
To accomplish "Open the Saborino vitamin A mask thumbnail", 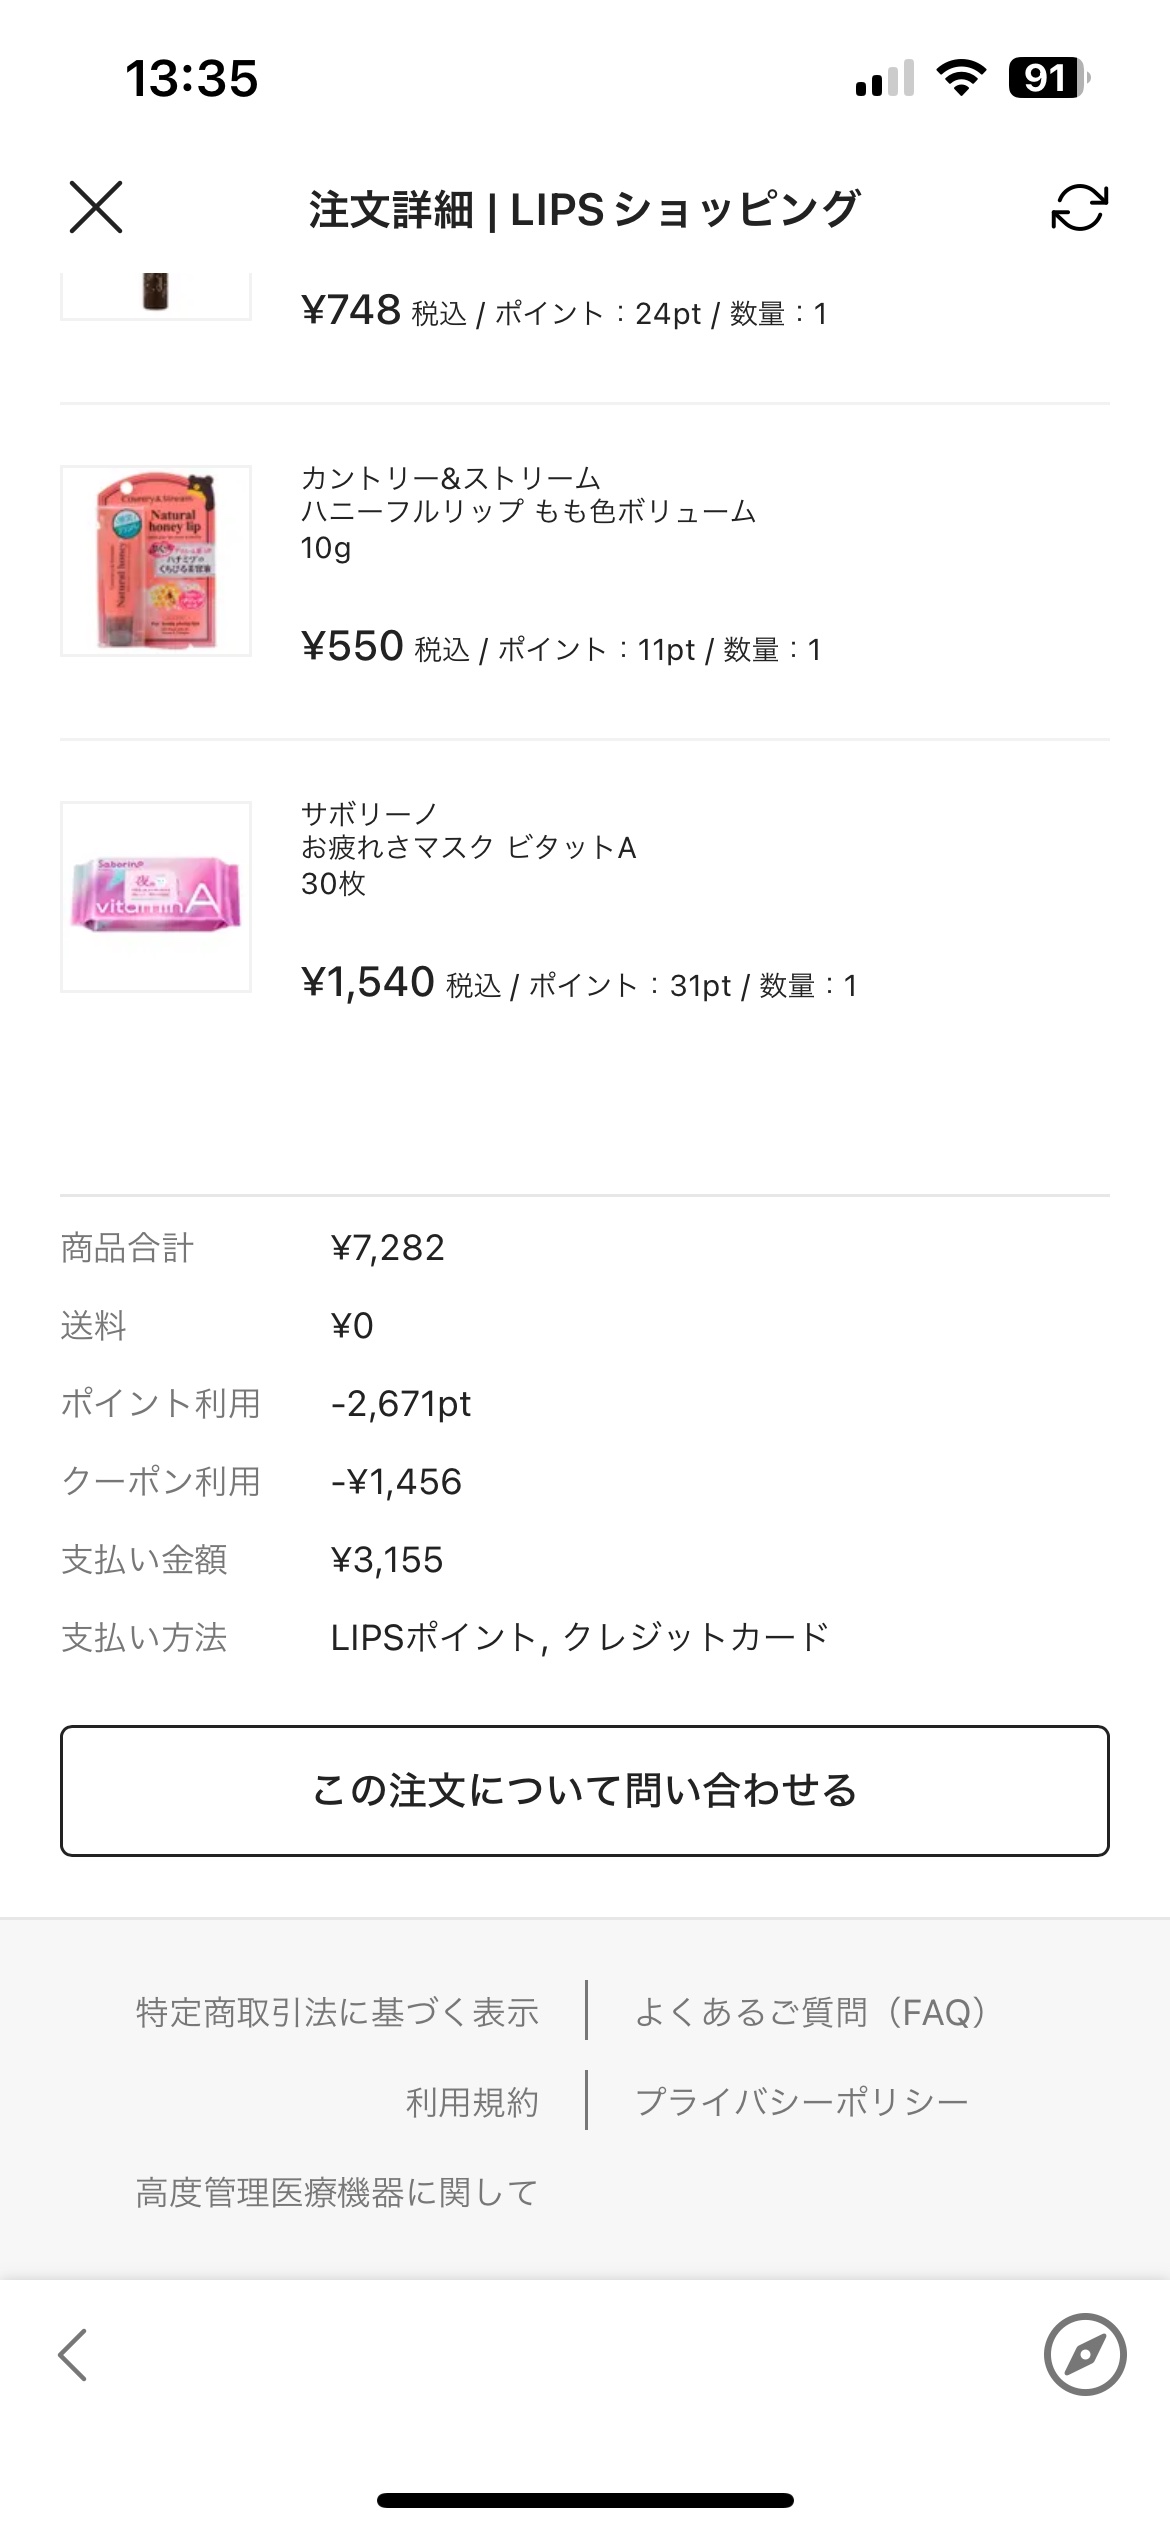I will point(156,897).
